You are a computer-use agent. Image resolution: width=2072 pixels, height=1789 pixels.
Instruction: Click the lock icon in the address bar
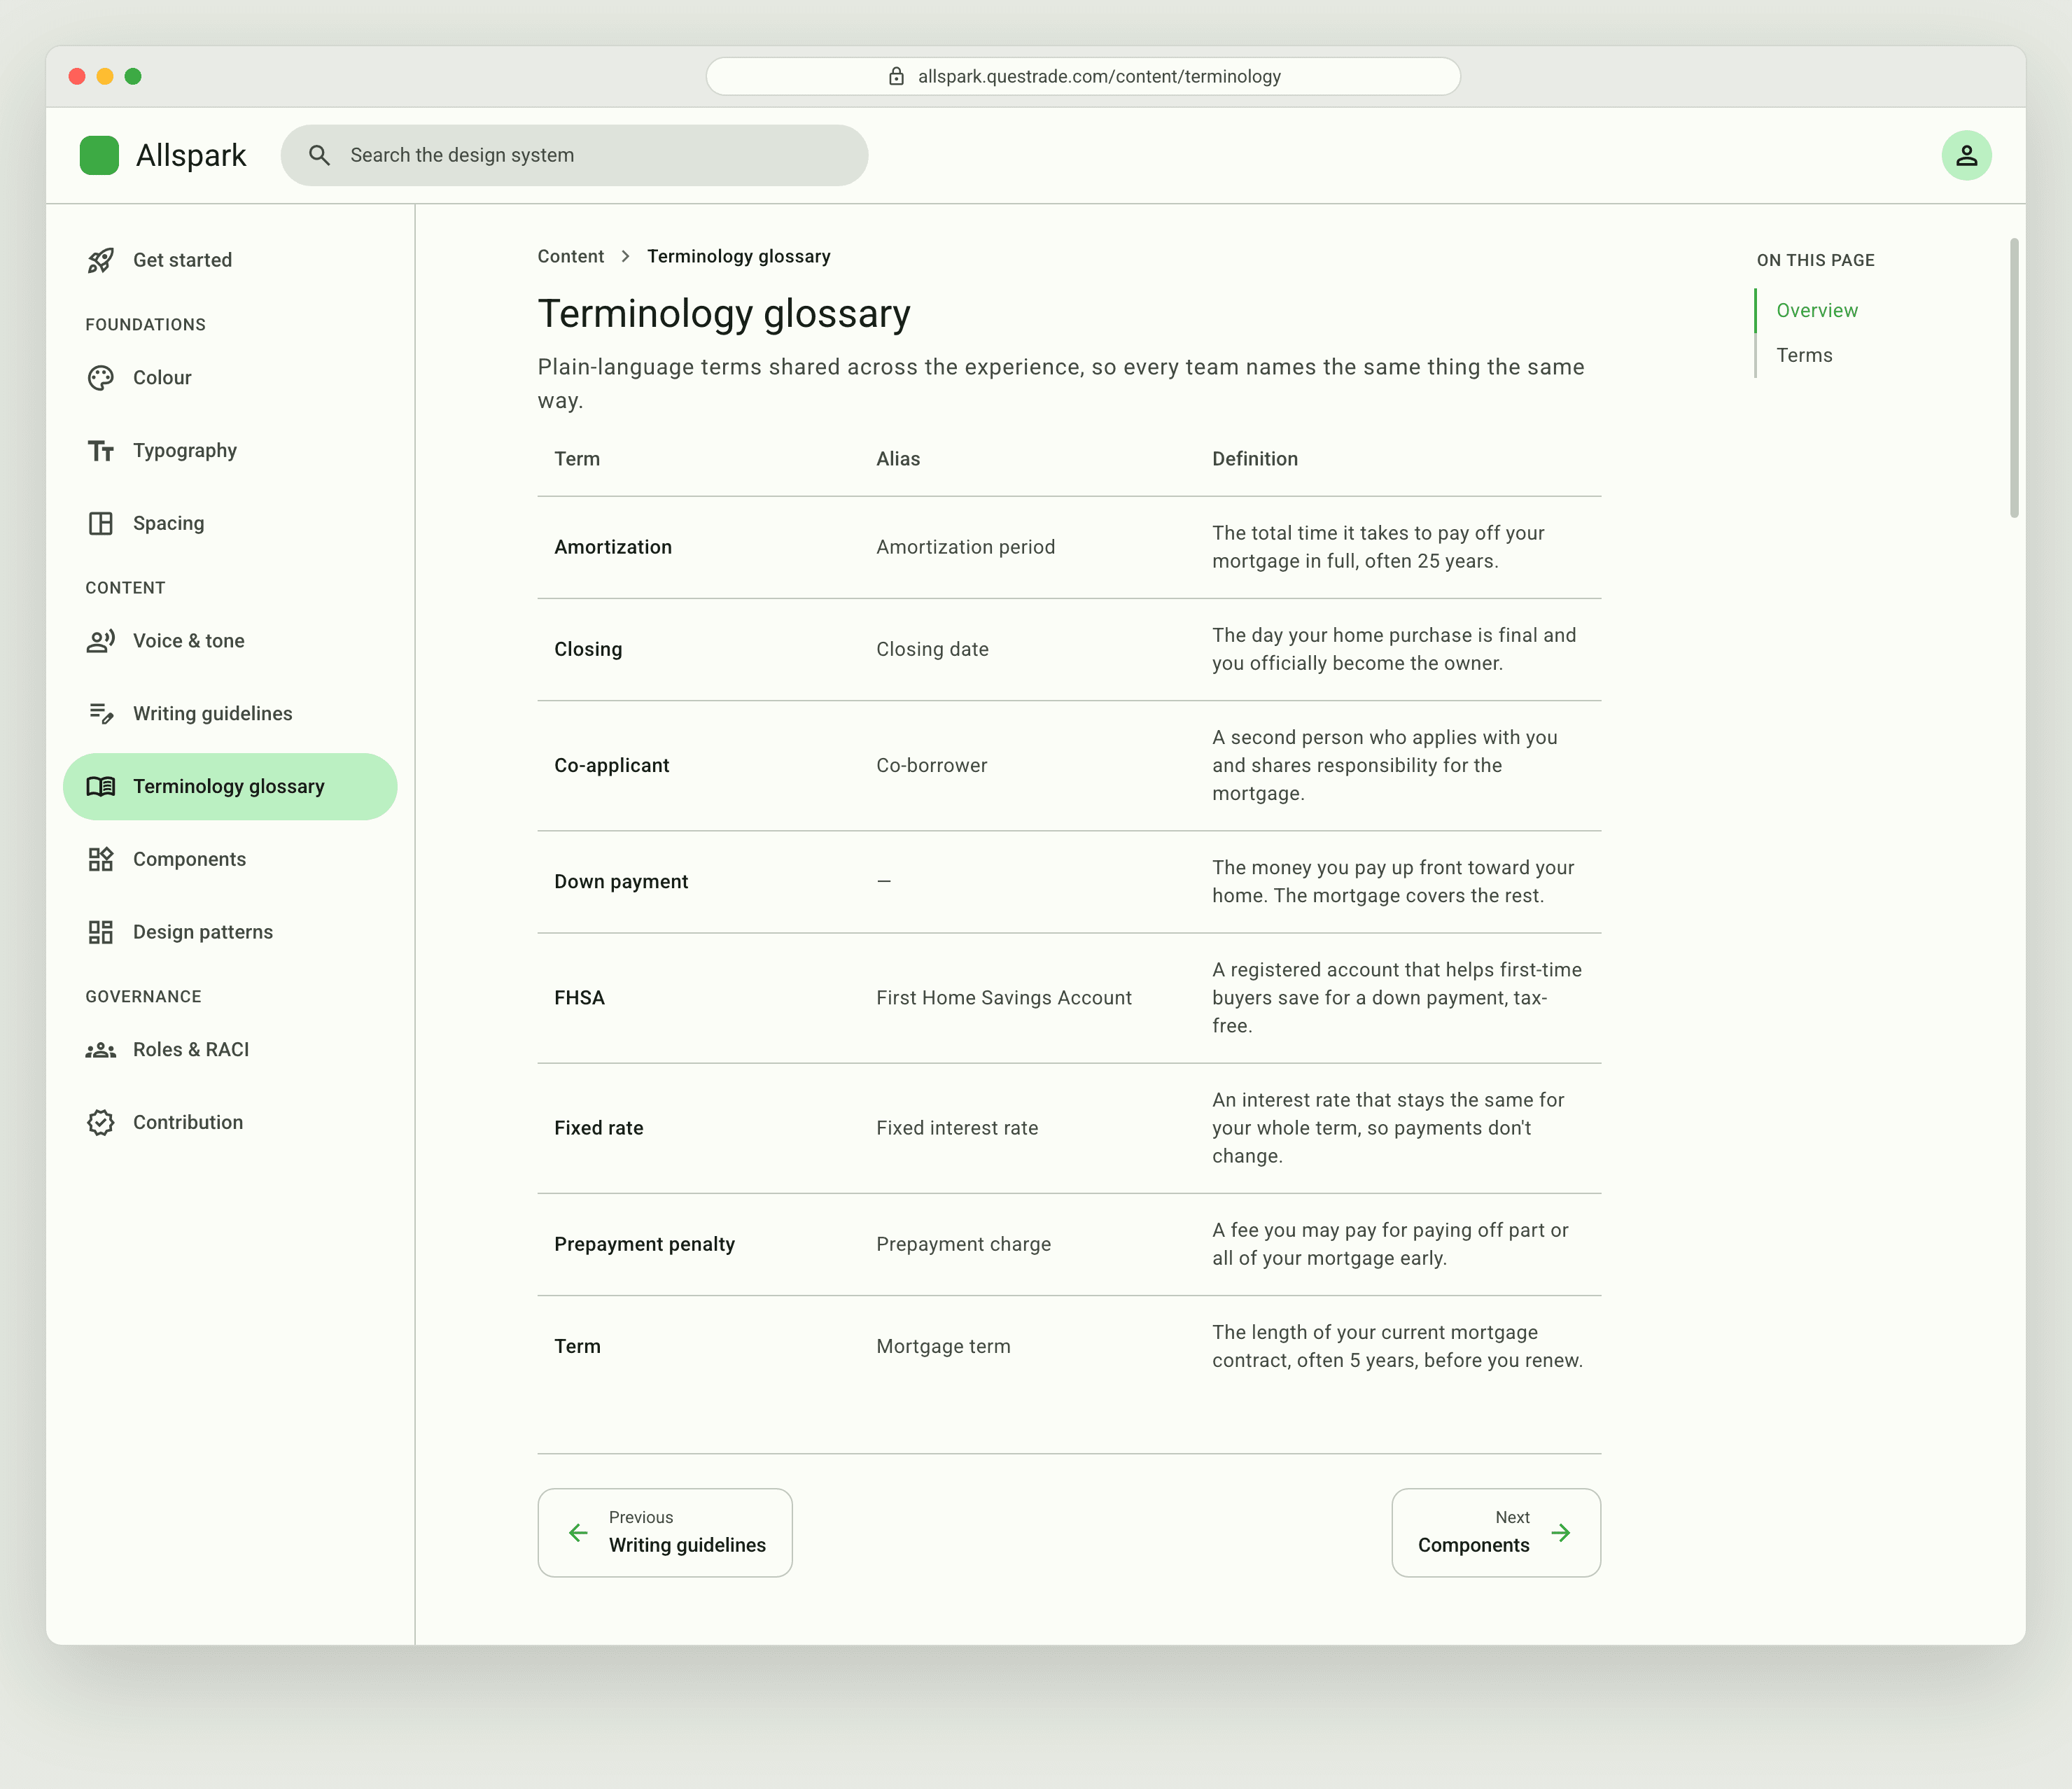coord(896,76)
